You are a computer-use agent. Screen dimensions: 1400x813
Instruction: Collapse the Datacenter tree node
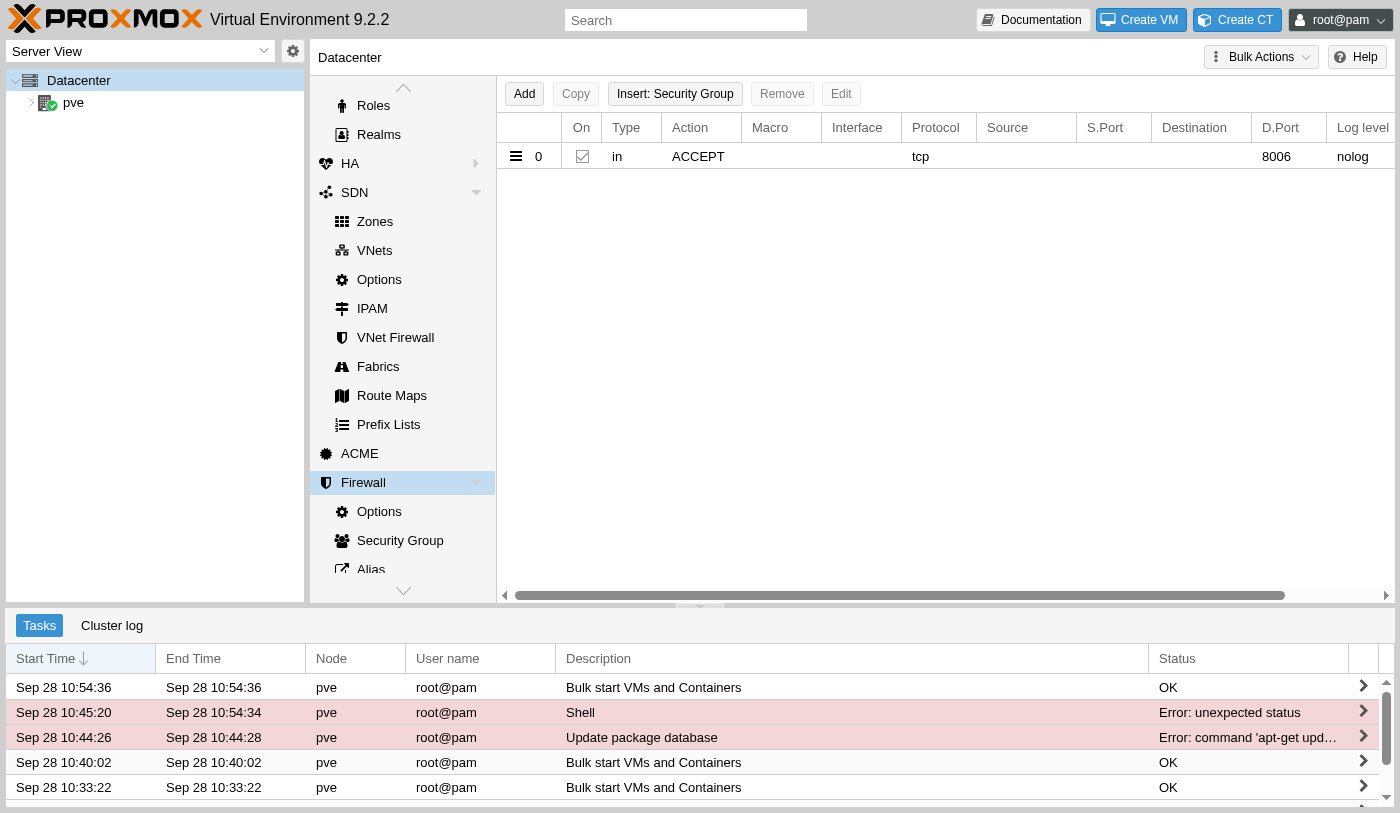(15, 81)
